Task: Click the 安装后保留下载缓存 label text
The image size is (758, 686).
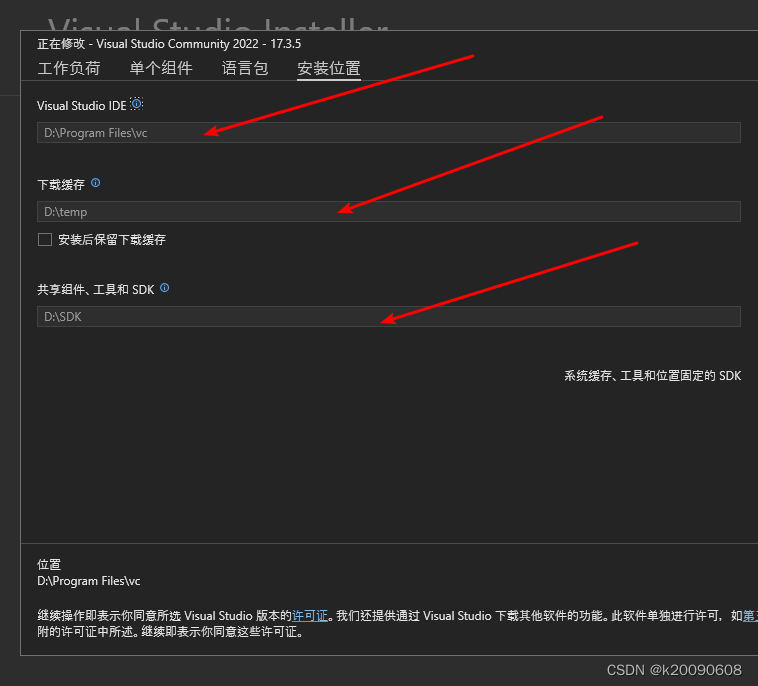Action: coord(112,239)
